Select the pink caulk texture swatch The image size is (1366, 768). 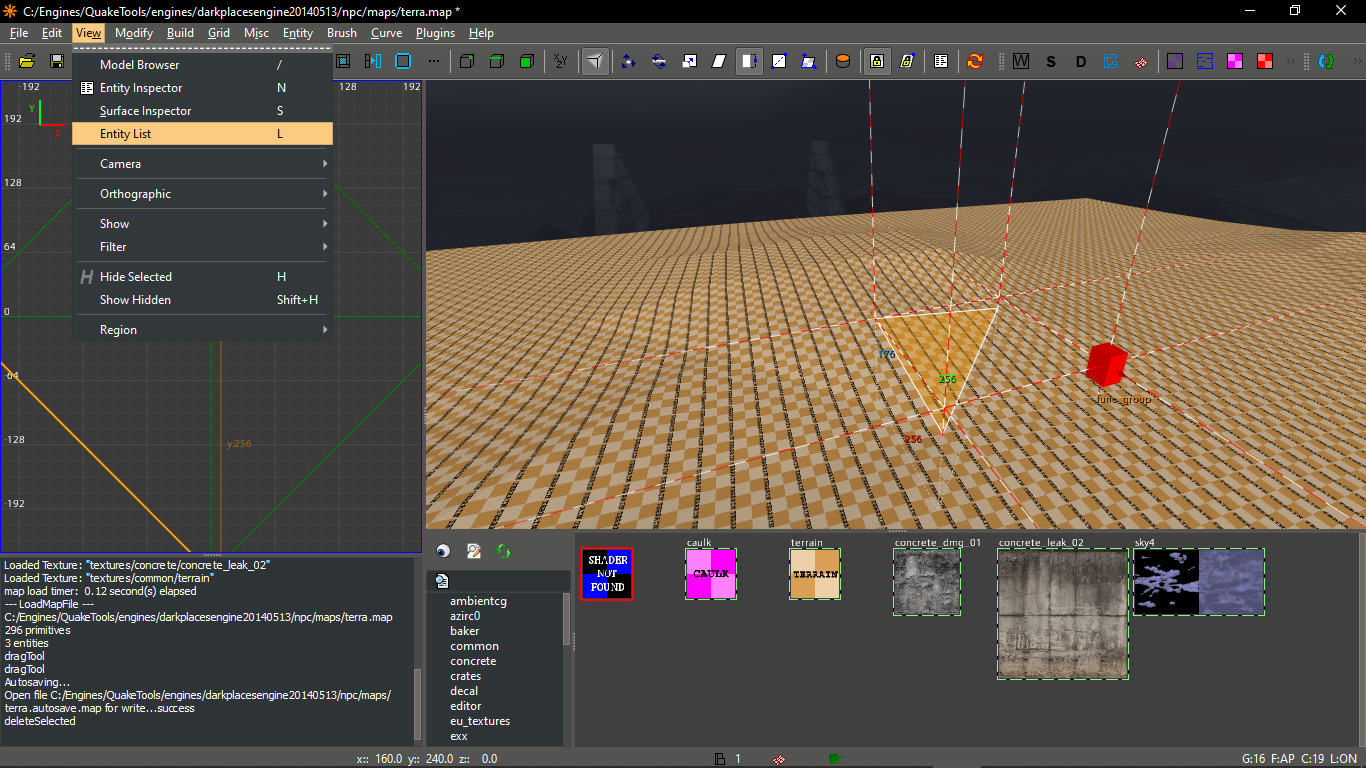711,574
